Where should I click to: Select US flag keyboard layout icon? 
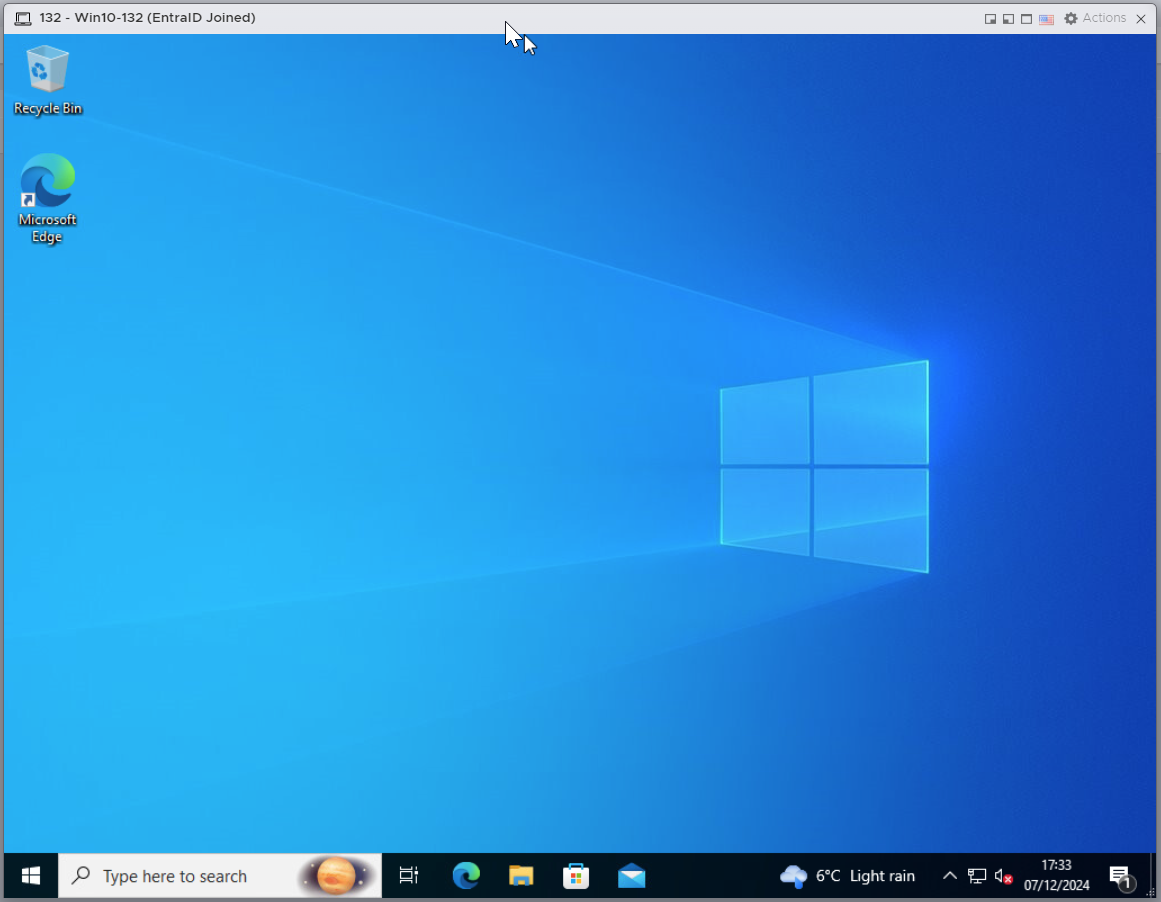pos(1046,19)
